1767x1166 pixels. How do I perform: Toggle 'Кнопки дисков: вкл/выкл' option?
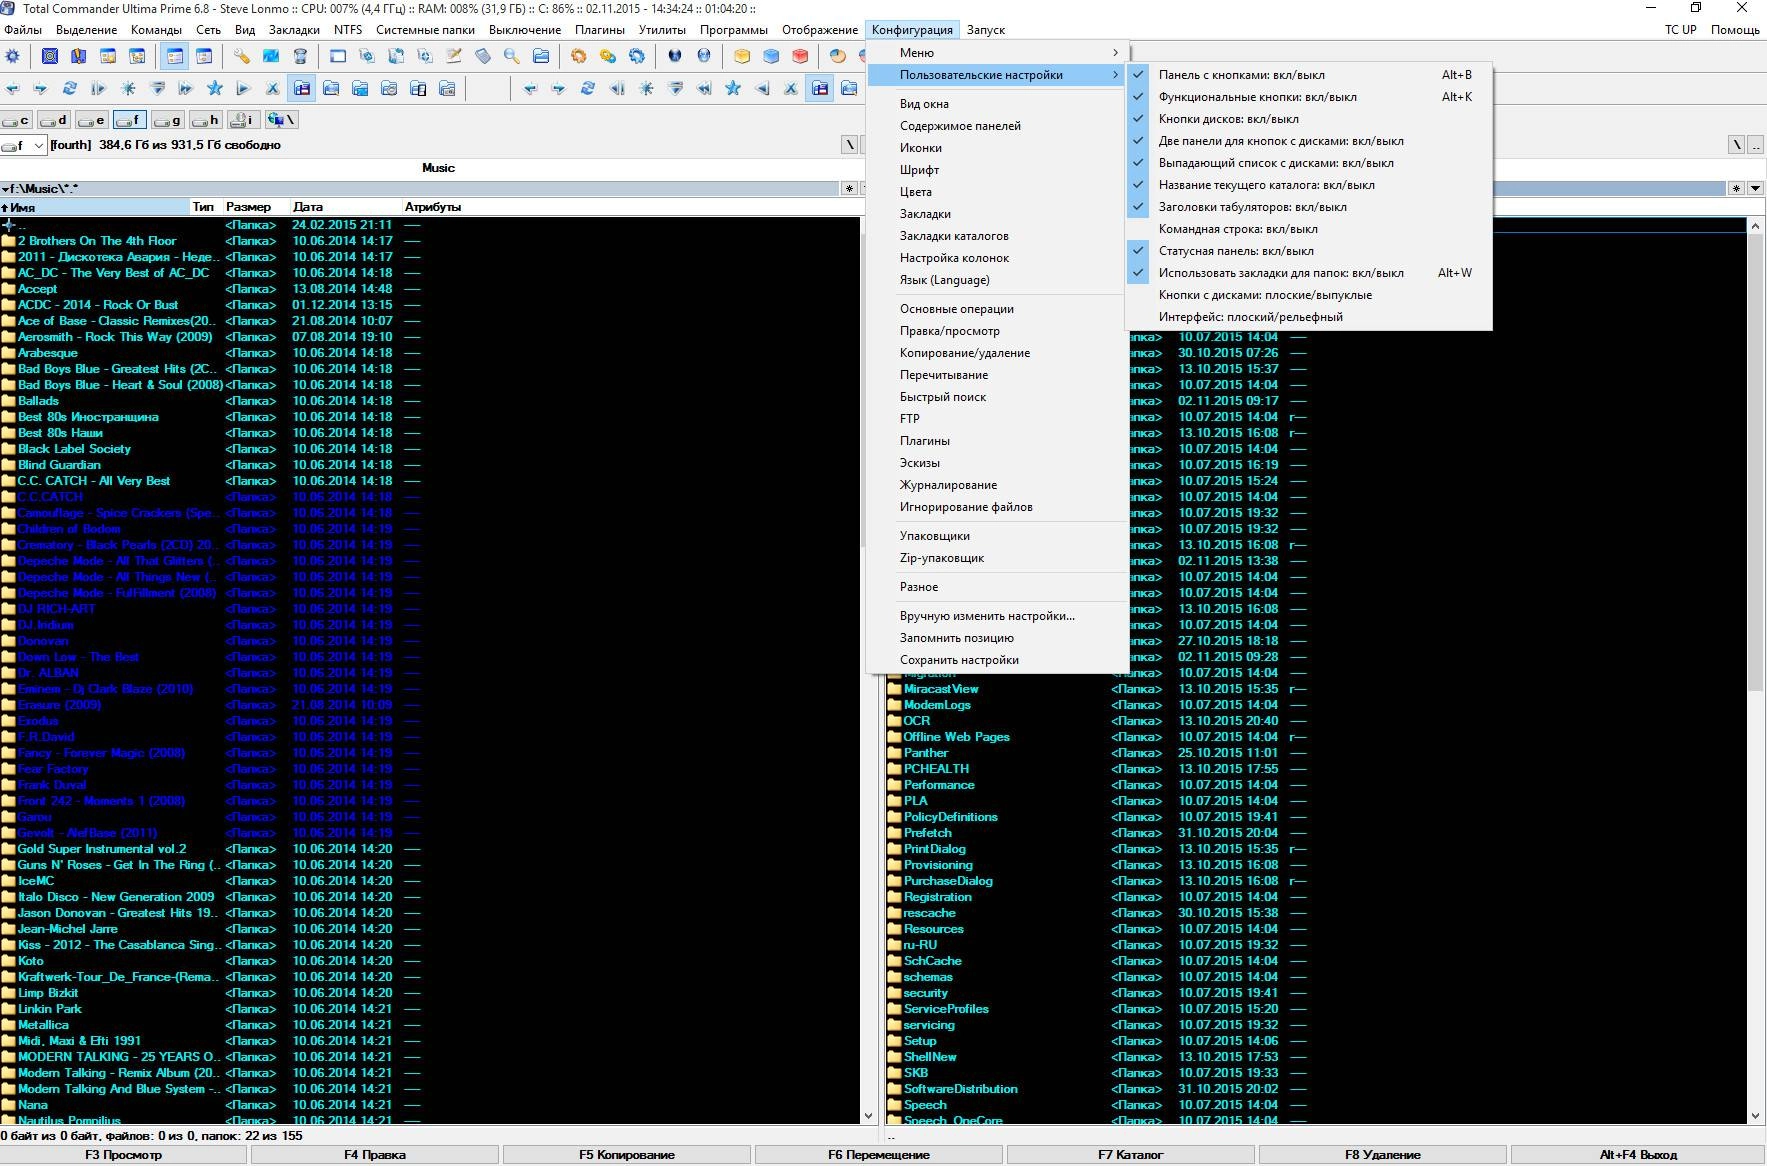coord(1308,119)
